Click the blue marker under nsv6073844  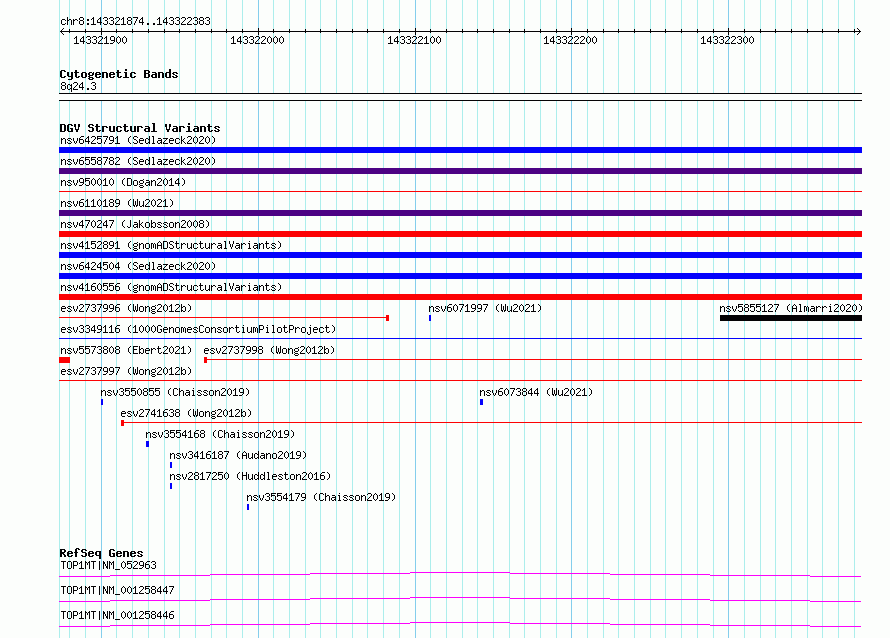481,402
